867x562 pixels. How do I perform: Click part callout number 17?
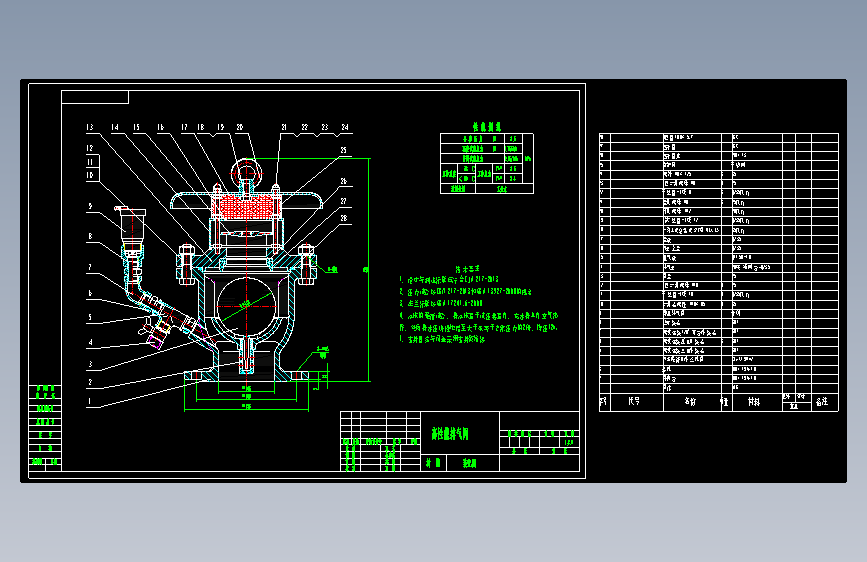click(x=184, y=127)
